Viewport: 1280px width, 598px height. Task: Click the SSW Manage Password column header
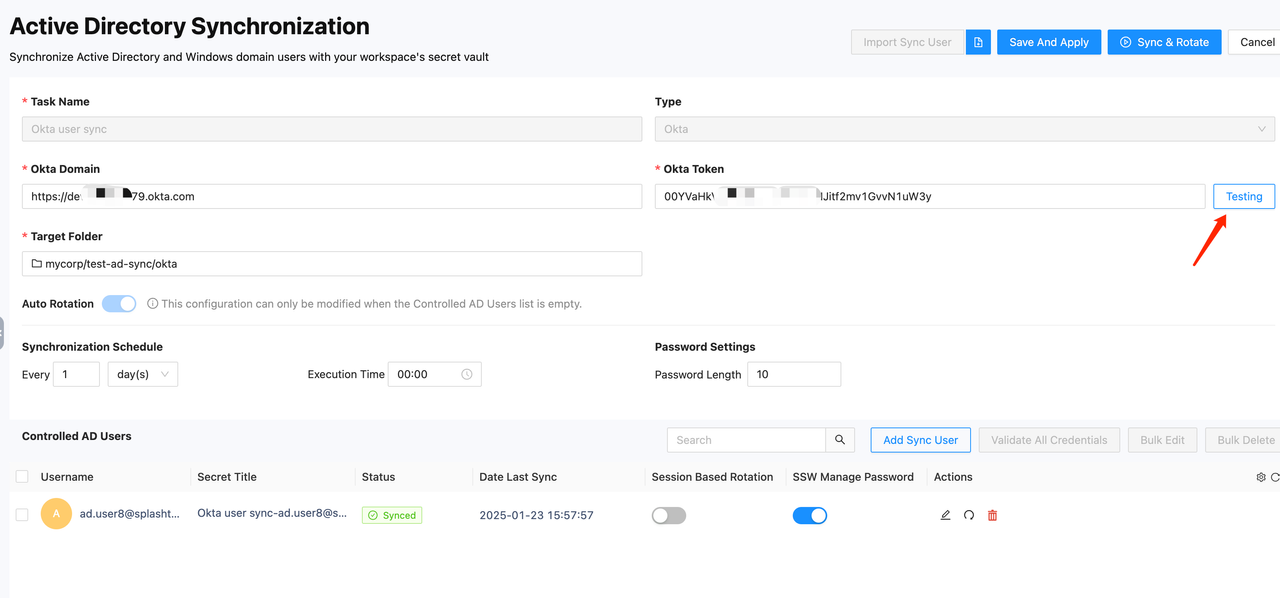[853, 477]
